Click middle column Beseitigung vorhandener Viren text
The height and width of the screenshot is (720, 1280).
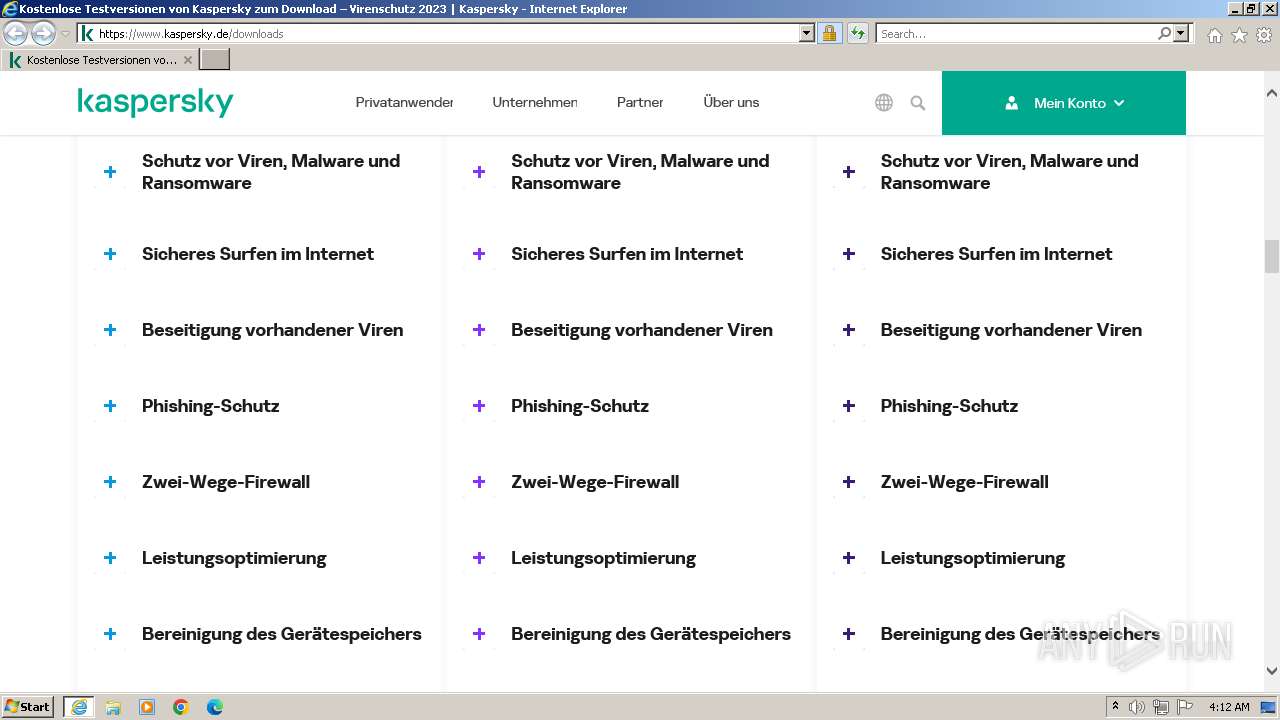[642, 330]
